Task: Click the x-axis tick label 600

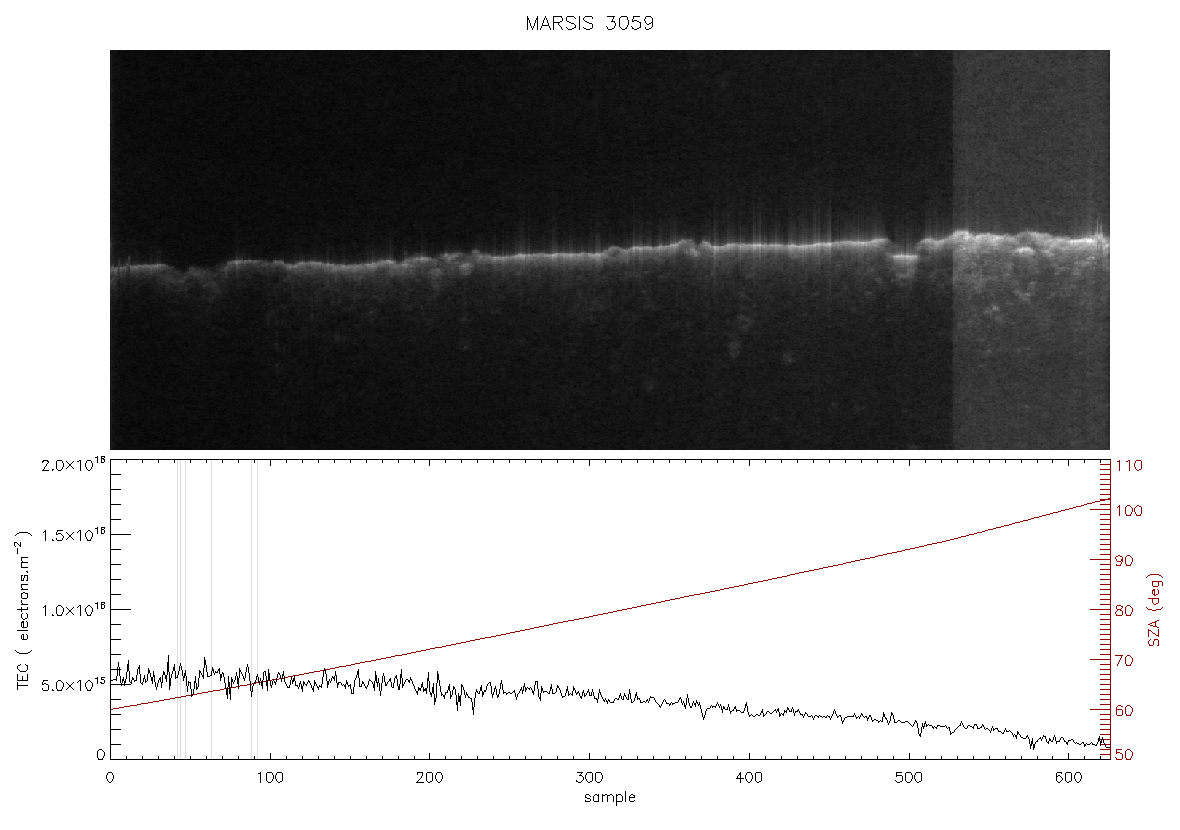Action: pos(1068,777)
